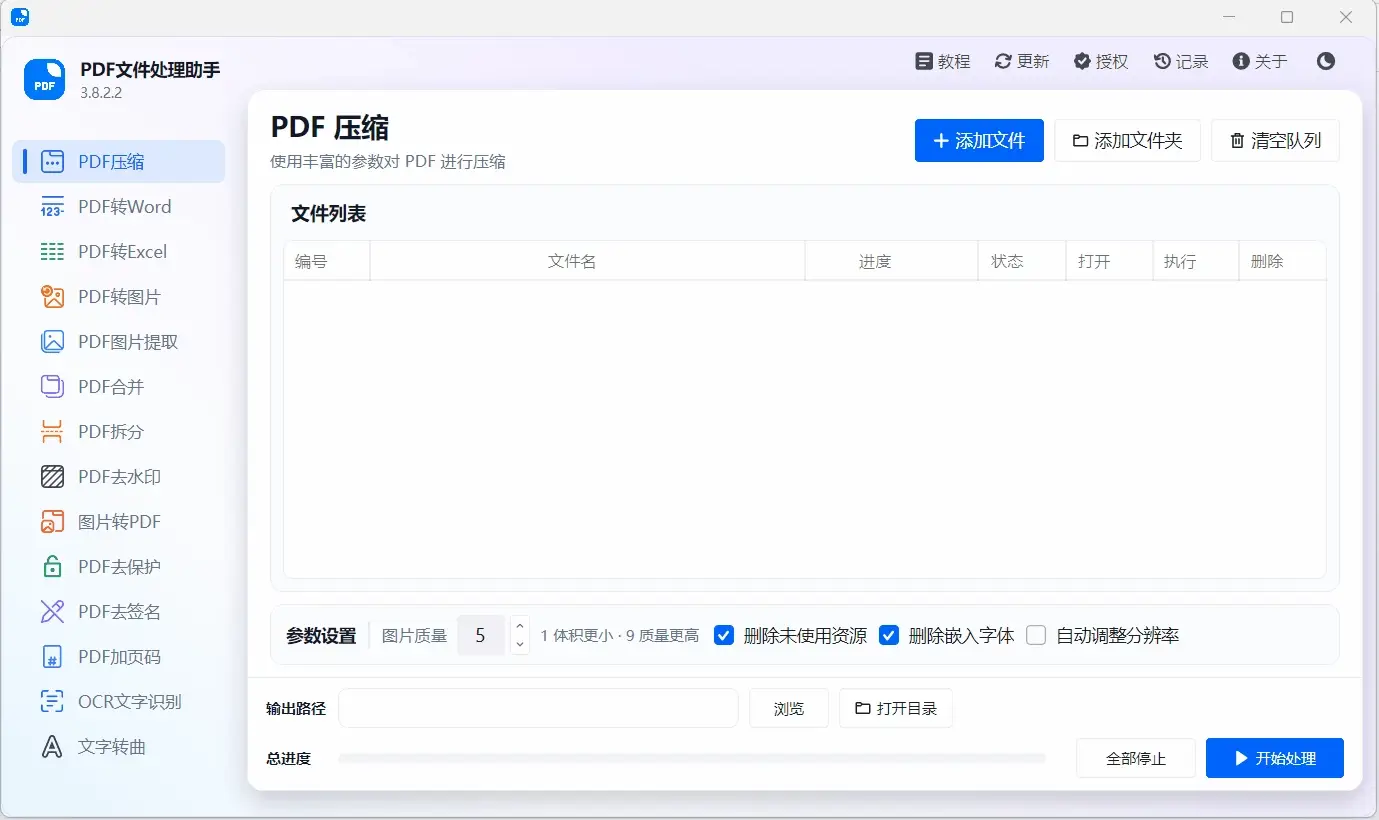Enable the 自动调整分辨率 checkbox
Image resolution: width=1379 pixels, height=820 pixels.
[1036, 635]
